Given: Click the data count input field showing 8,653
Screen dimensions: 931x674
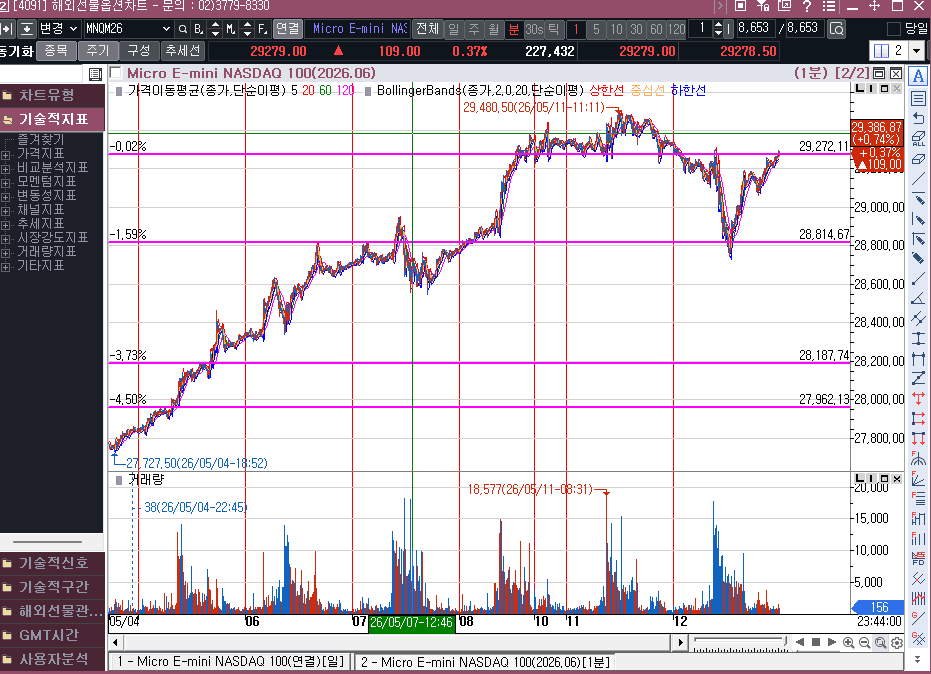Looking at the screenshot, I should point(754,29).
